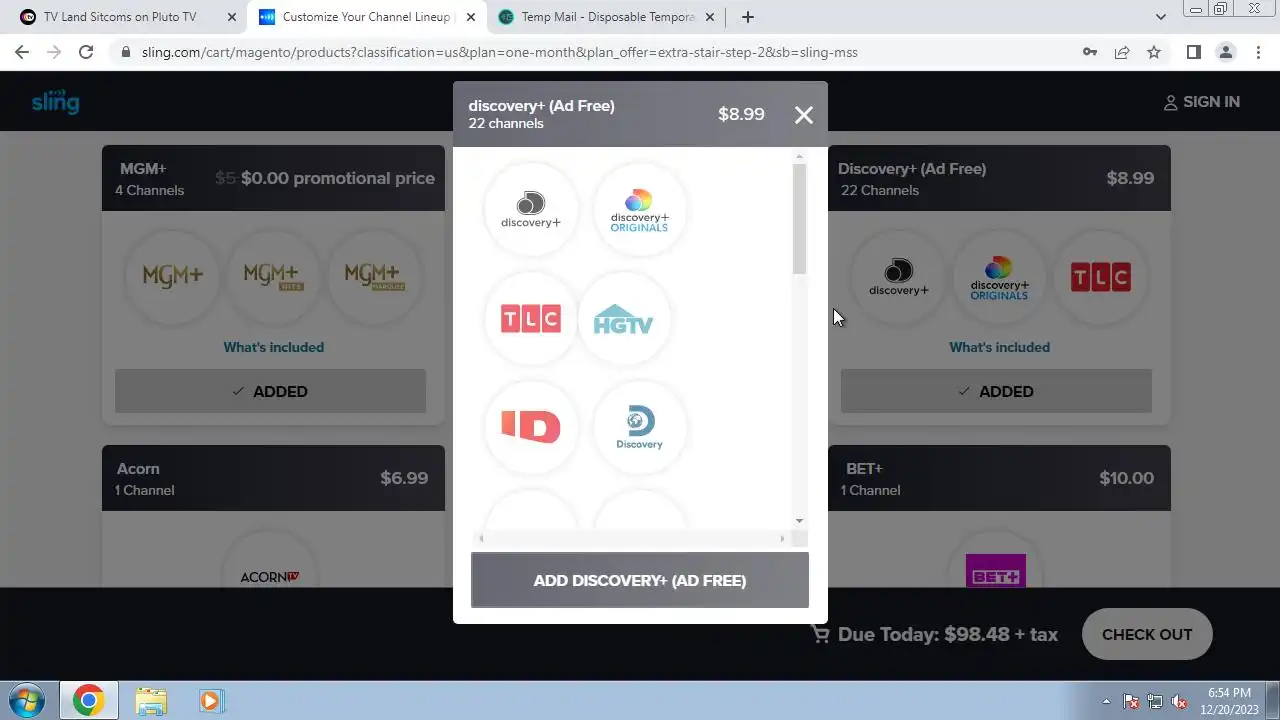Click ADD DISCOVERY+ (AD FREE) button
The height and width of the screenshot is (720, 1280).
point(640,580)
